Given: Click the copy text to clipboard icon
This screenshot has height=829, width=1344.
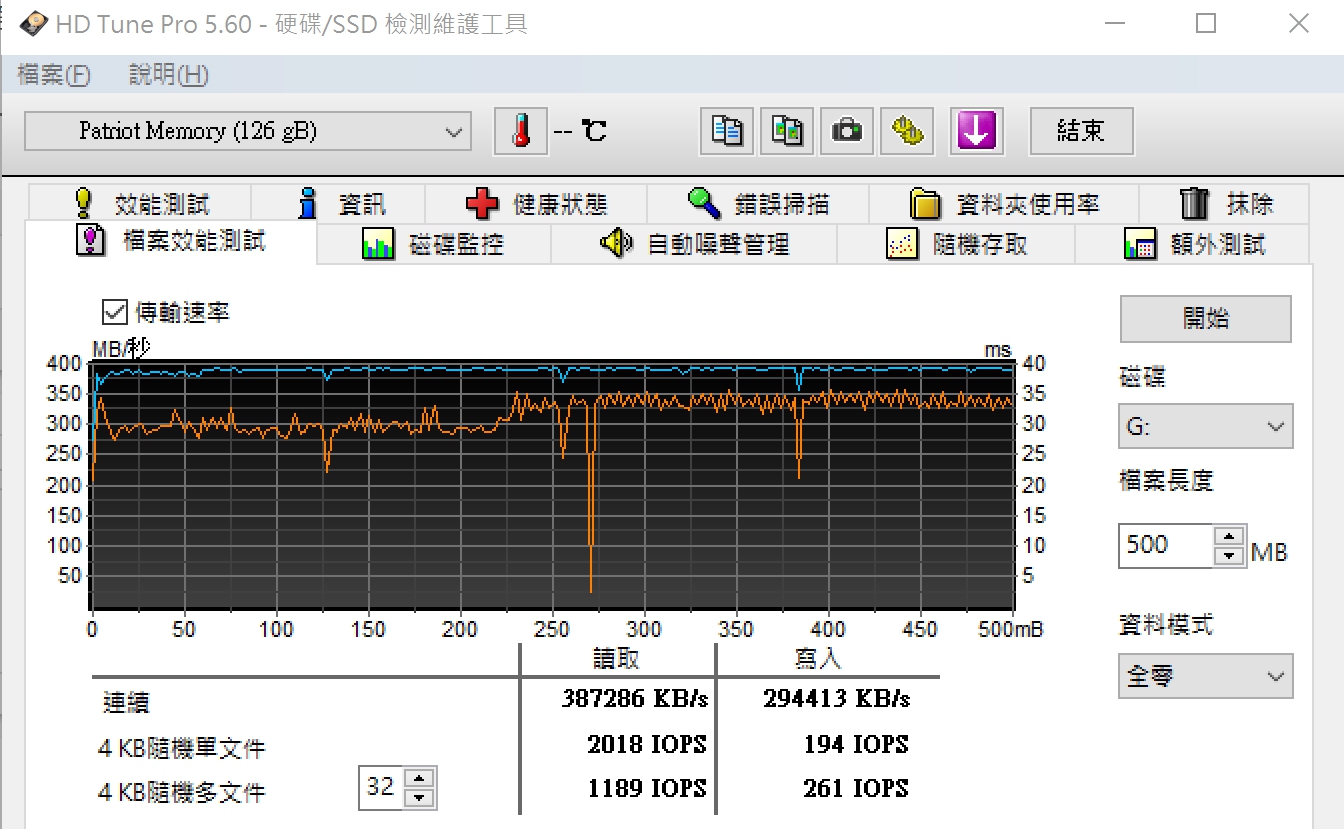Looking at the screenshot, I should coord(727,131).
